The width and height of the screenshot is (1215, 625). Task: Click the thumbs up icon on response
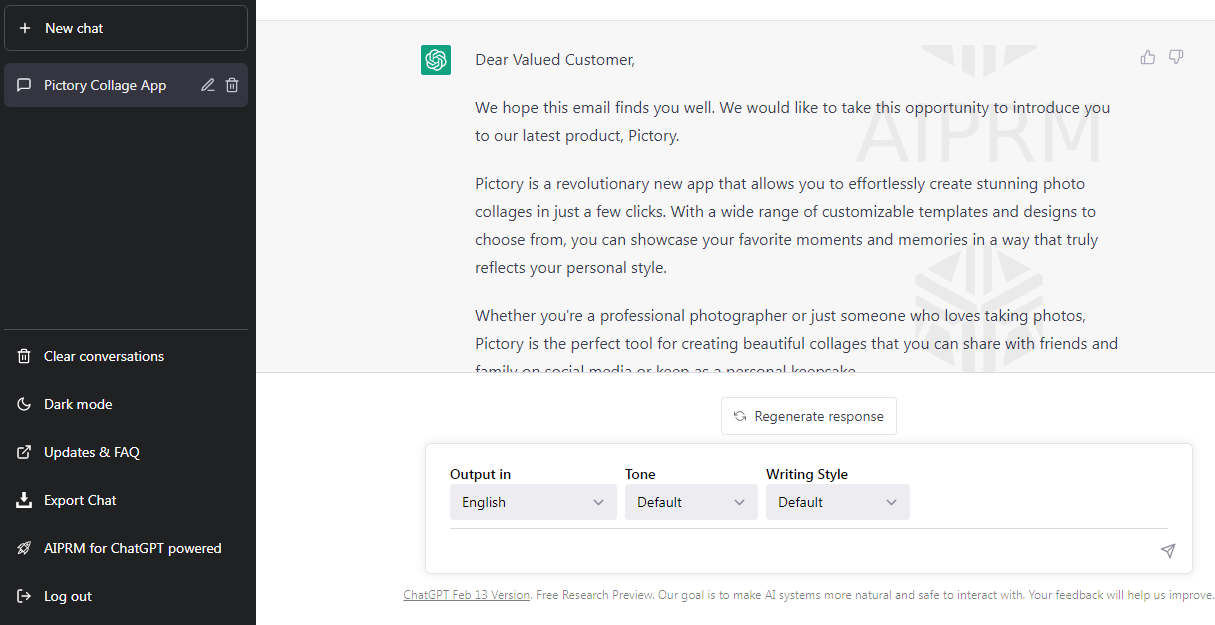1148,57
